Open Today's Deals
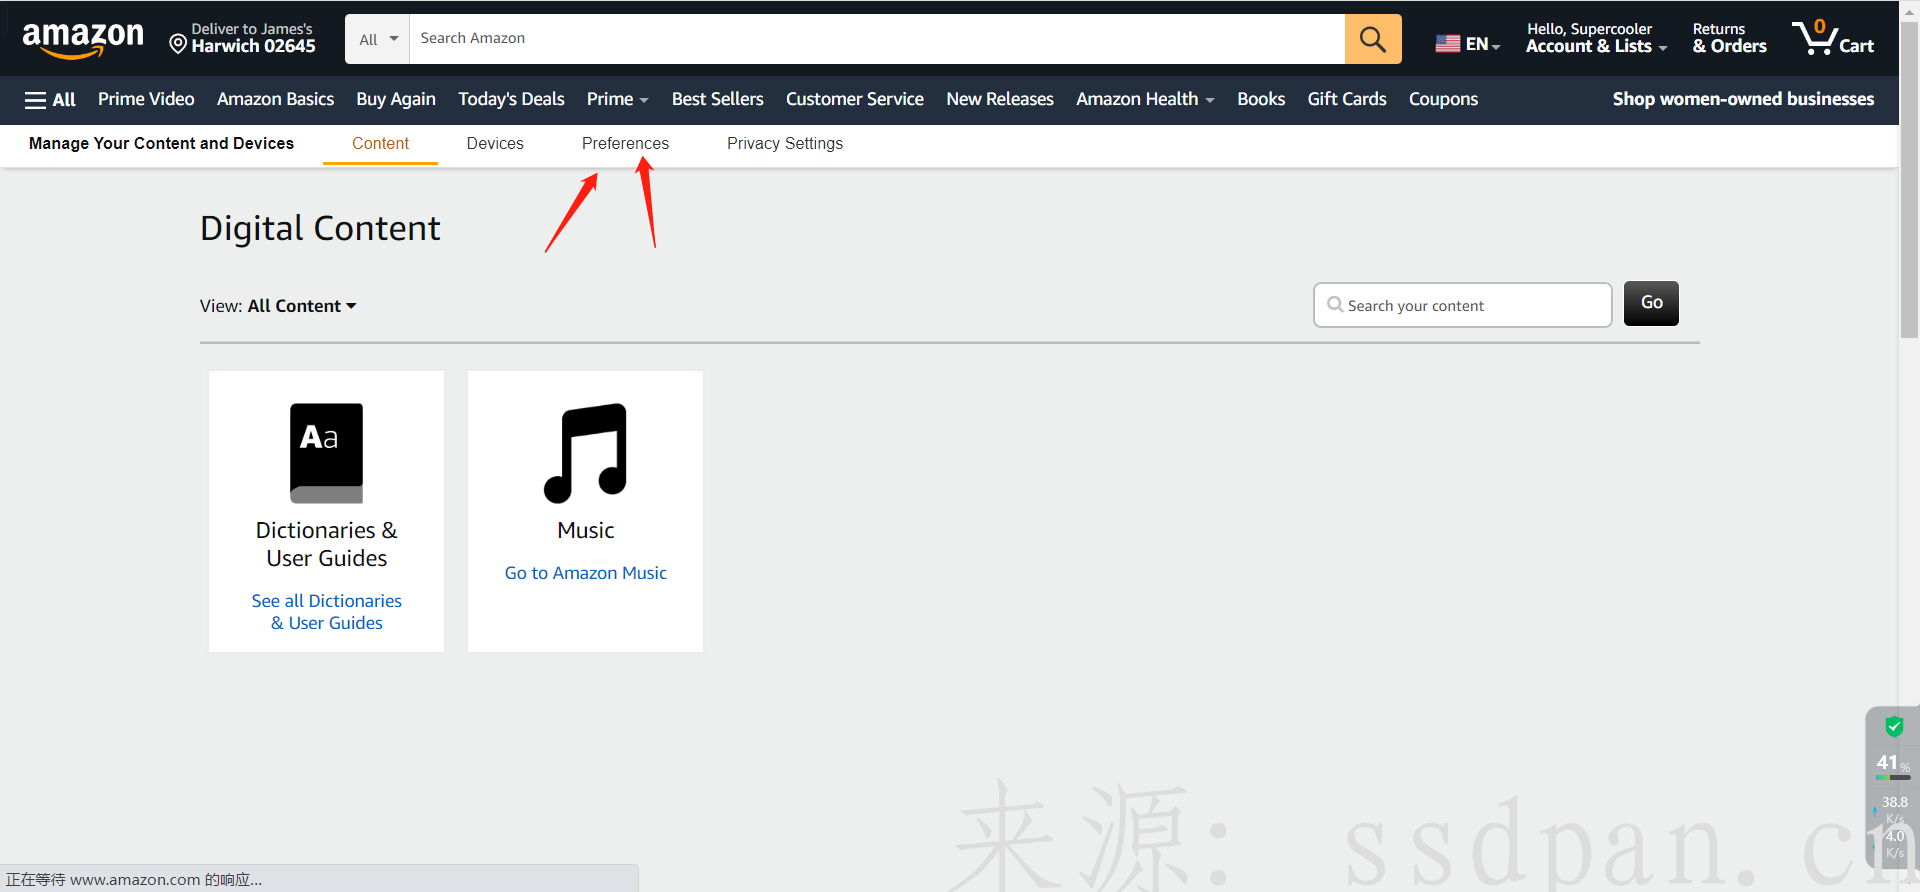Image resolution: width=1920 pixels, height=892 pixels. (511, 99)
